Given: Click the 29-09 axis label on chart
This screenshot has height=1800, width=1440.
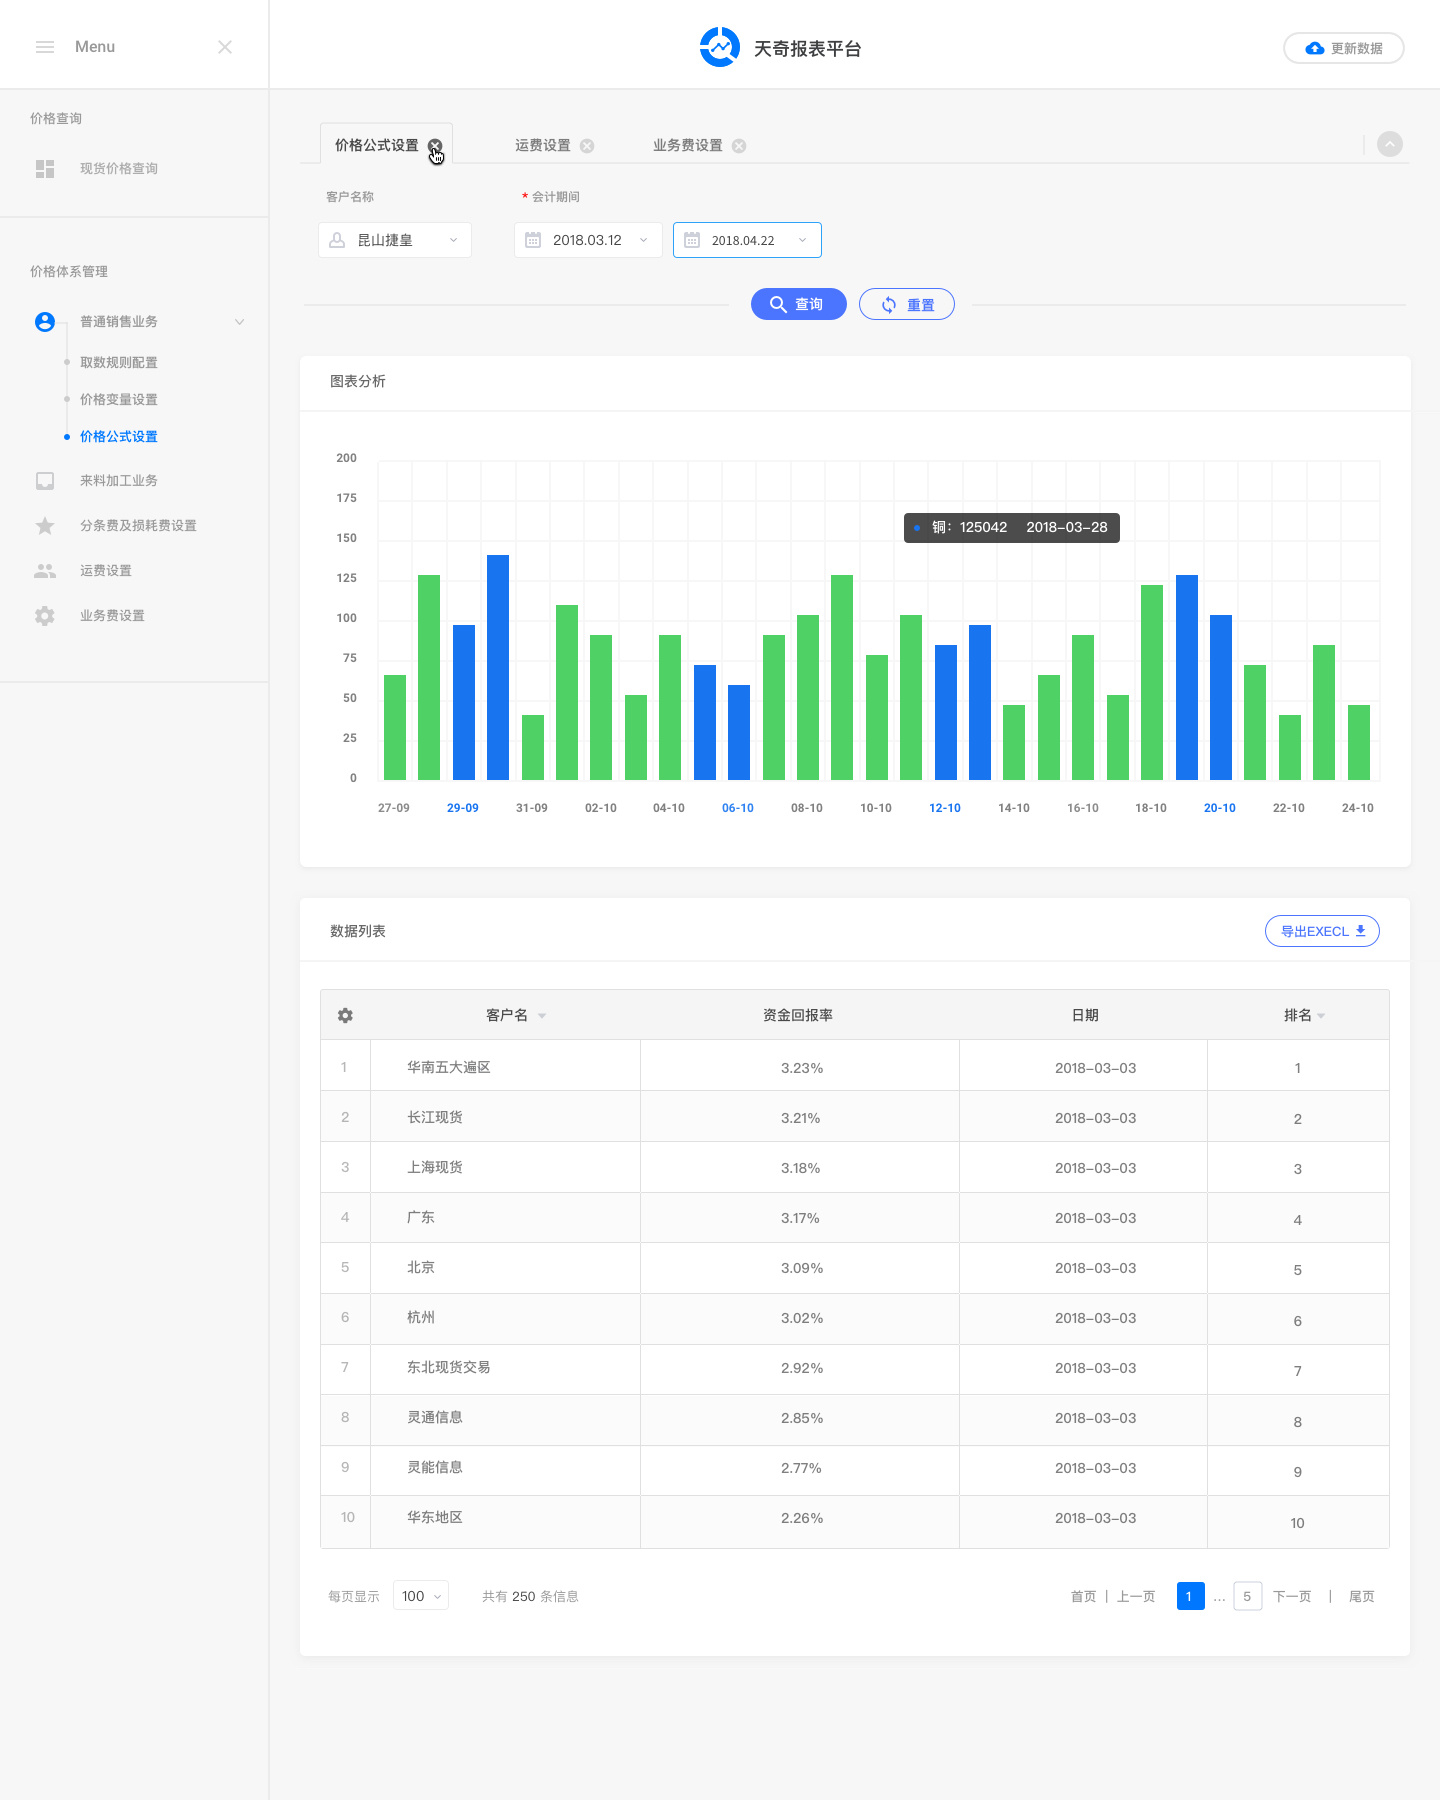Looking at the screenshot, I should 463,808.
